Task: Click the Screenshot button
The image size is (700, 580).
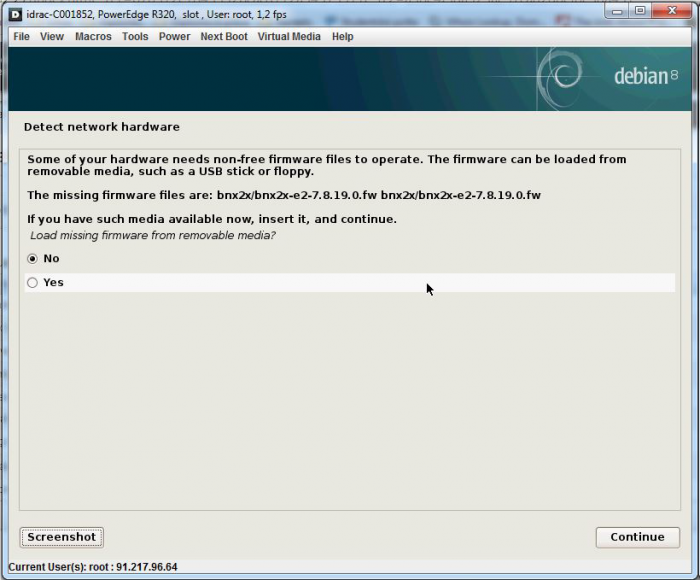Action: (x=62, y=537)
